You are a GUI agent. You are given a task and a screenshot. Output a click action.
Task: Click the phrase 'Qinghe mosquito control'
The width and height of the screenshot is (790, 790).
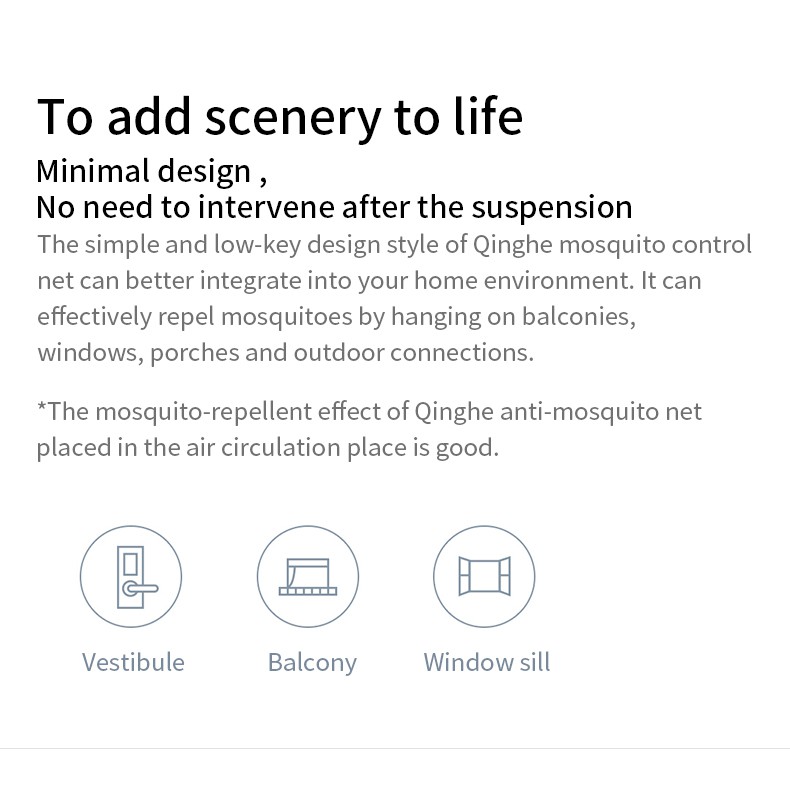[x=613, y=245]
